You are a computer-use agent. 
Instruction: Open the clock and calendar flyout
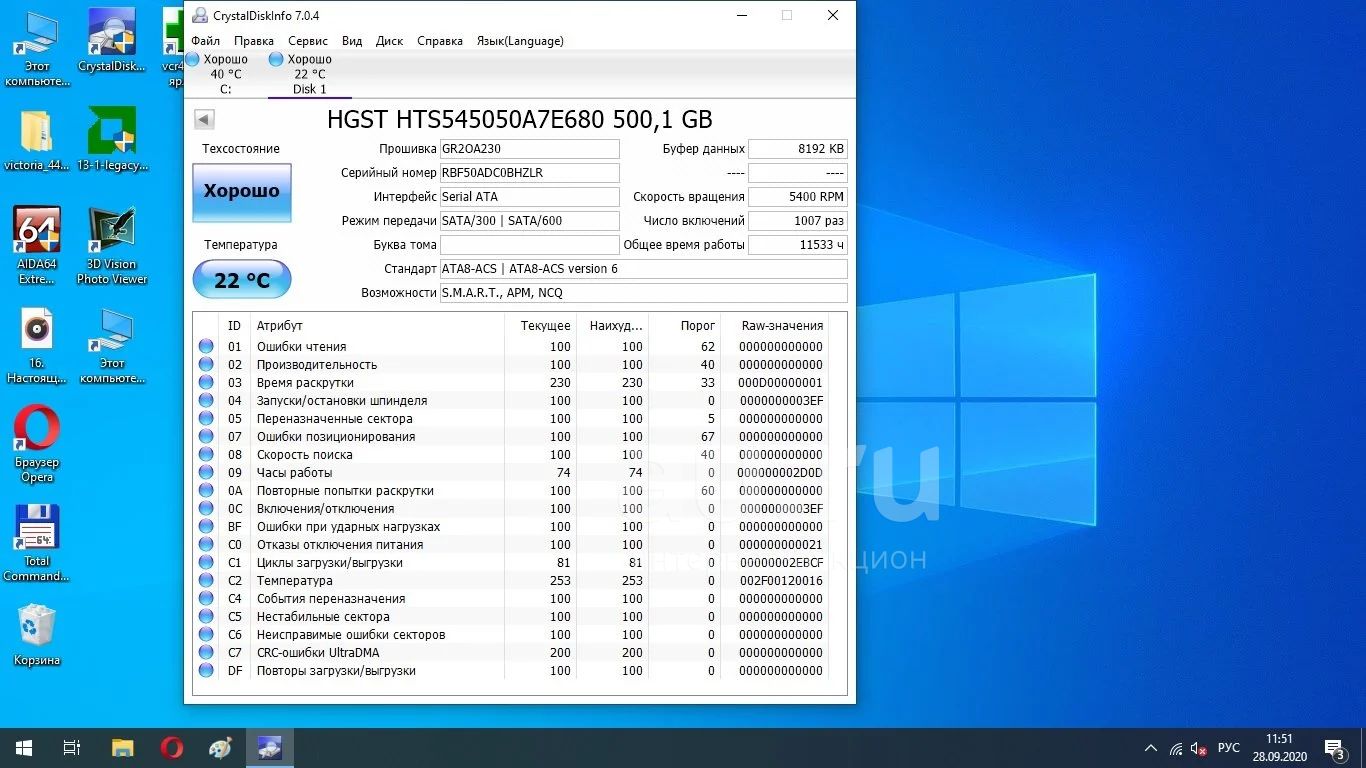point(1279,748)
